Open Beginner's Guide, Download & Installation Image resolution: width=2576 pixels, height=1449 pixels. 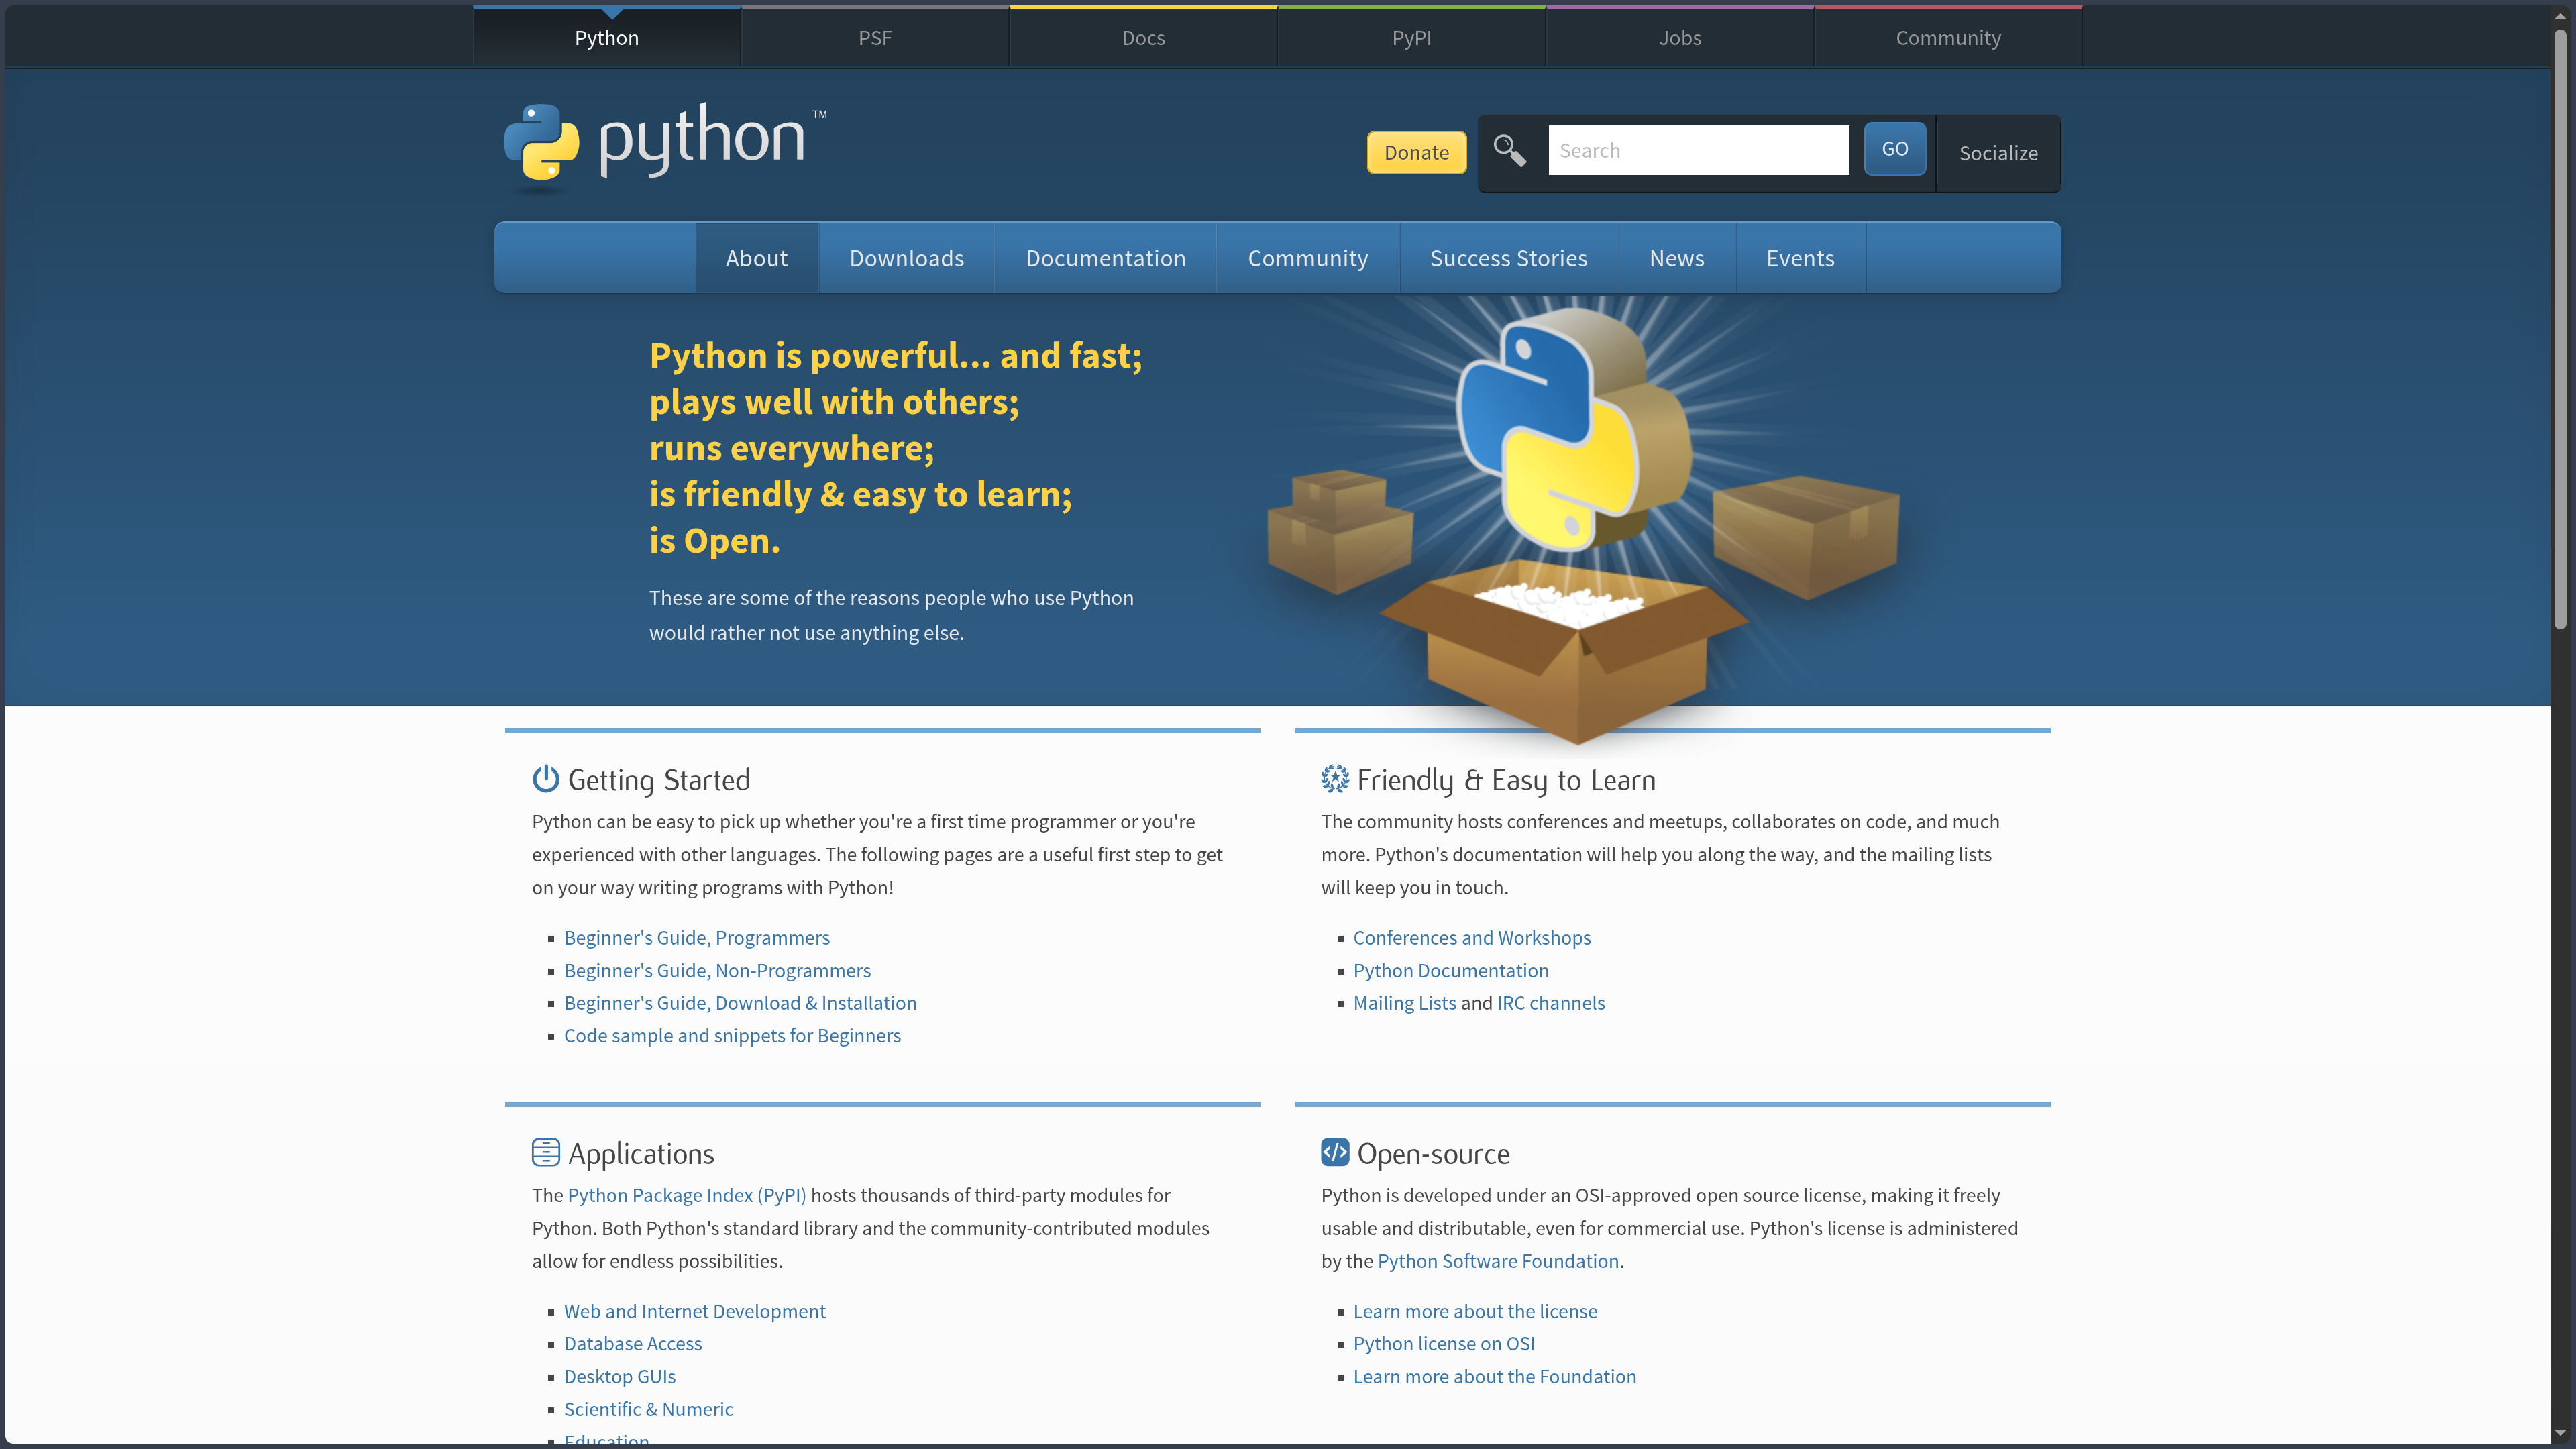(740, 1002)
